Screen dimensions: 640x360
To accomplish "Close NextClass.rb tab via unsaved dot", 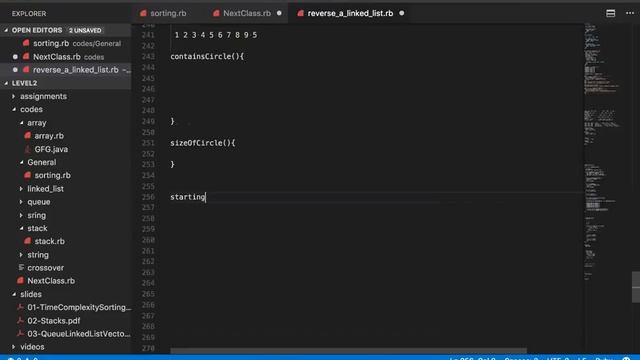I will 279,13.
